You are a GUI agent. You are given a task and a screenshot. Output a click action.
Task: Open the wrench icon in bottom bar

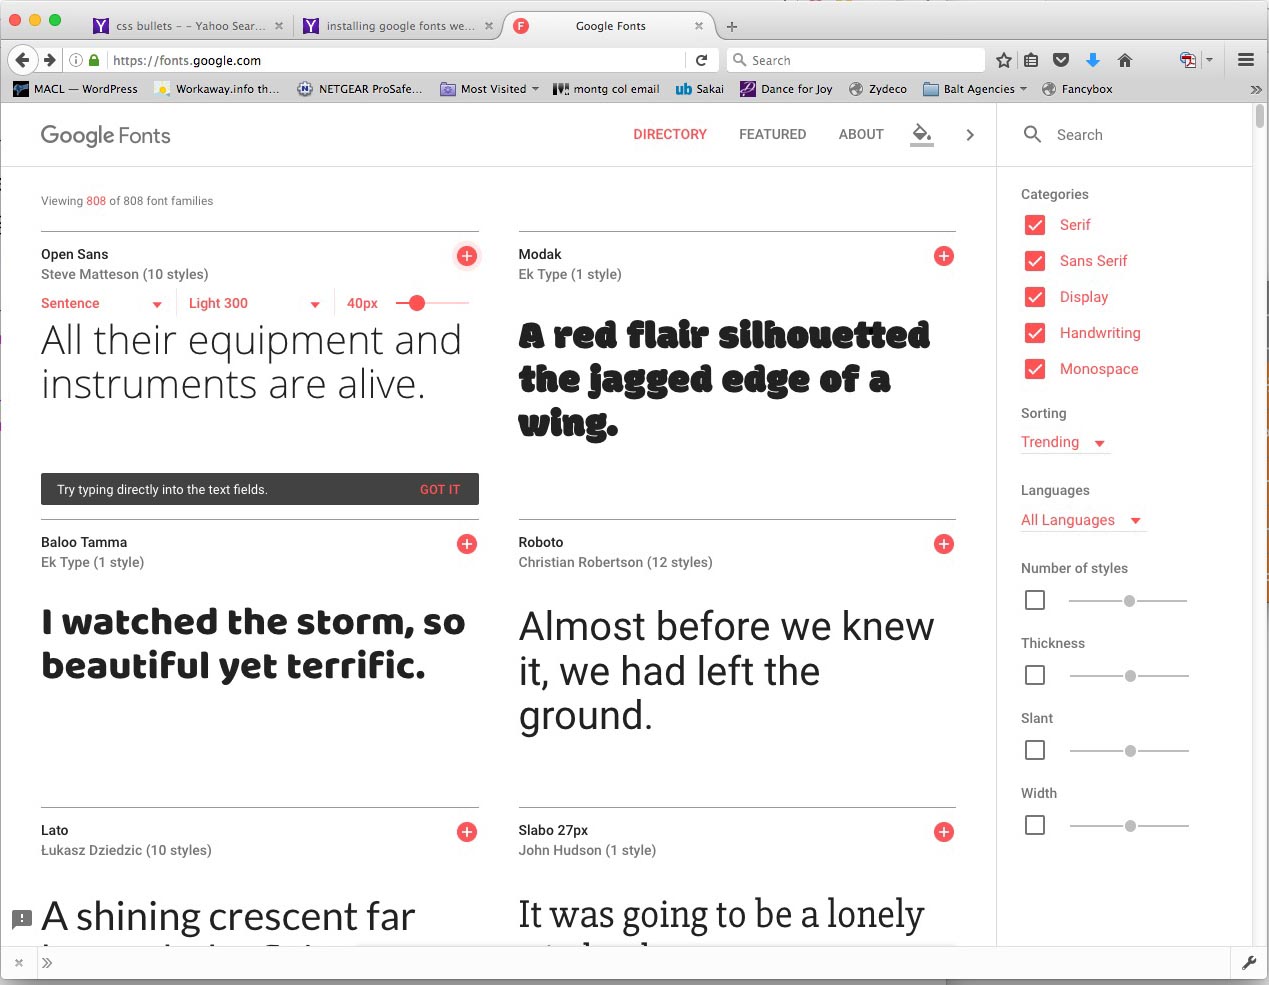coord(1249,963)
